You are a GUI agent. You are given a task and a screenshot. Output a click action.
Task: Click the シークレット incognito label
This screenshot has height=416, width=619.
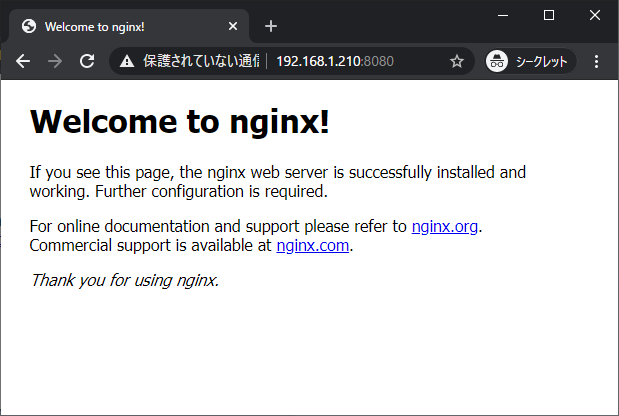pos(542,62)
